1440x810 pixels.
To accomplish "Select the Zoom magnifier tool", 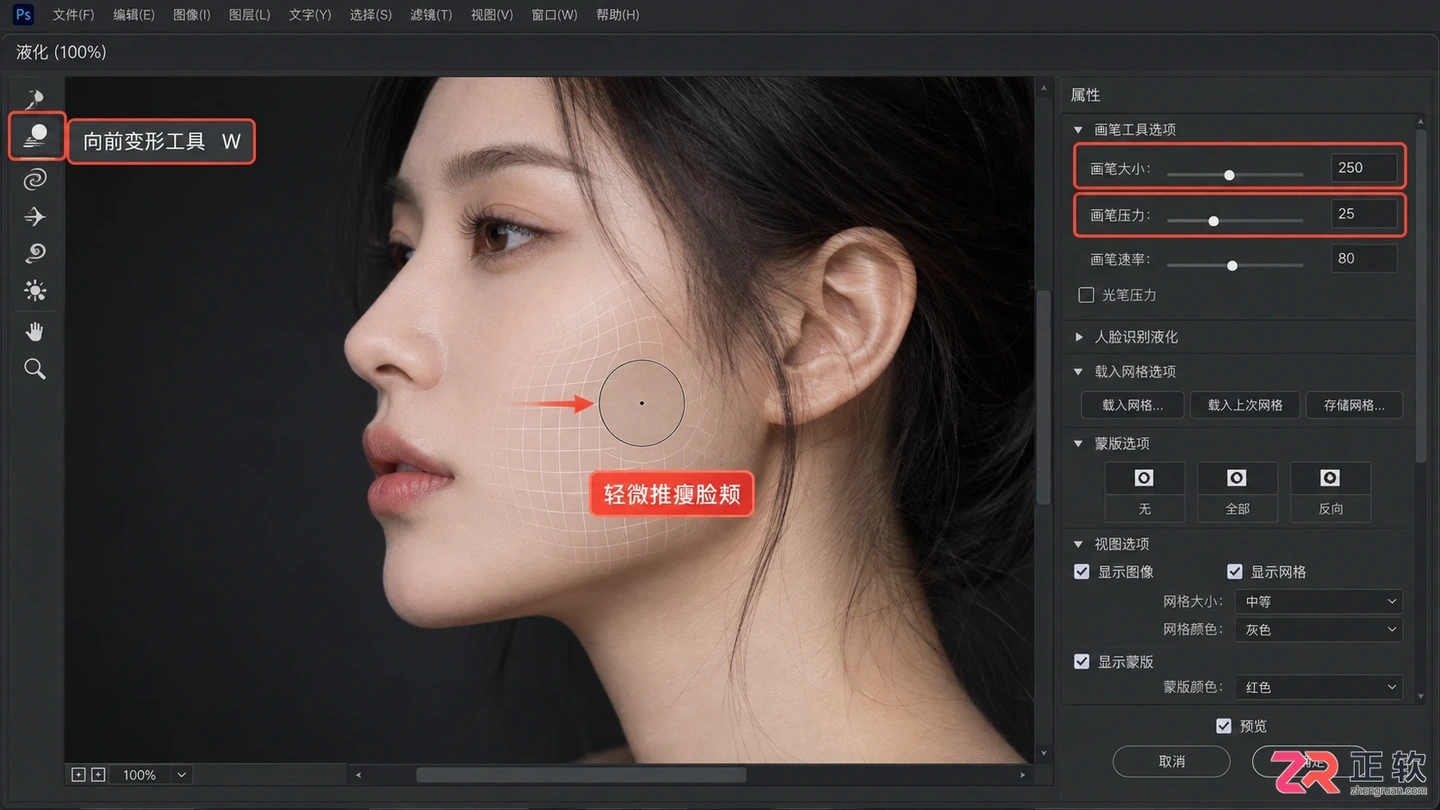I will coord(35,369).
